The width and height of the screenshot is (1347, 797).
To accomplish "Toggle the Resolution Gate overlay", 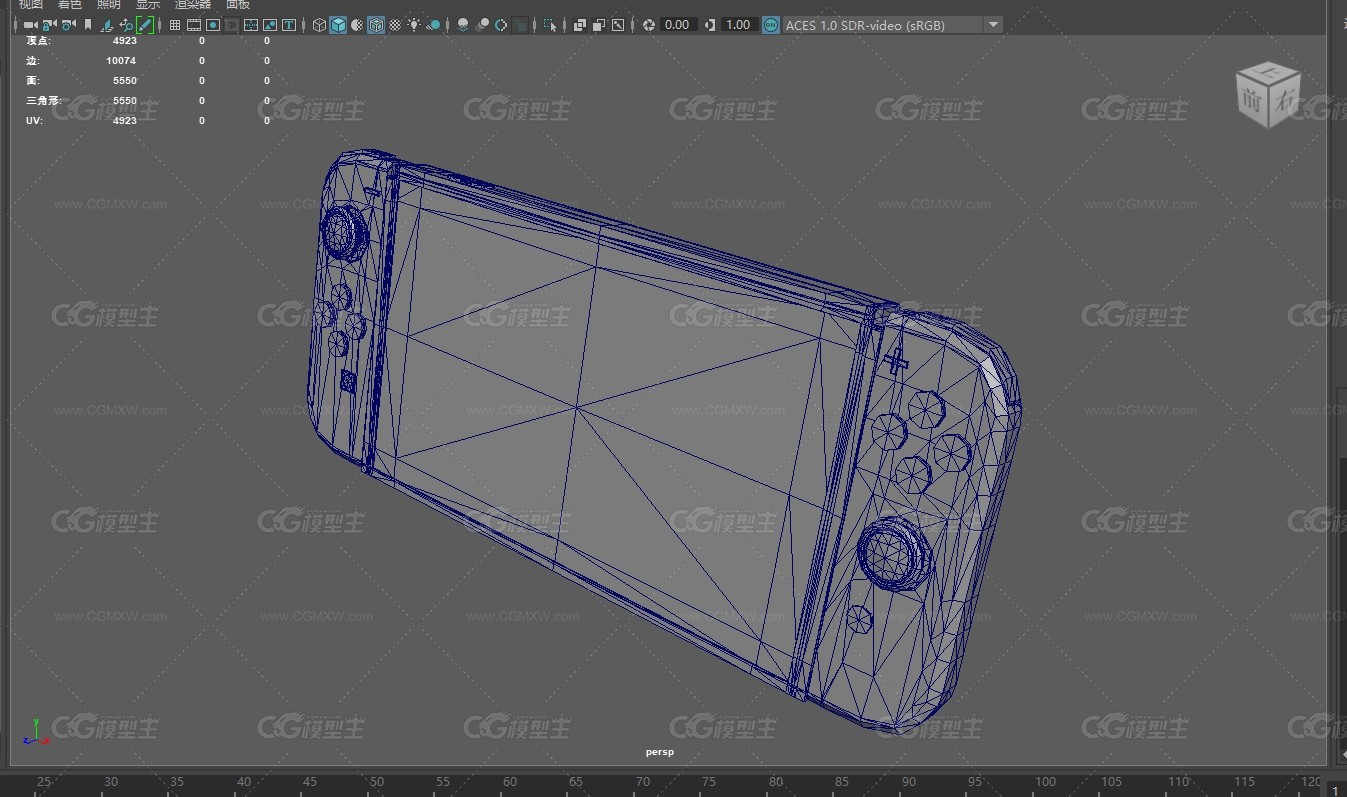I will point(213,25).
